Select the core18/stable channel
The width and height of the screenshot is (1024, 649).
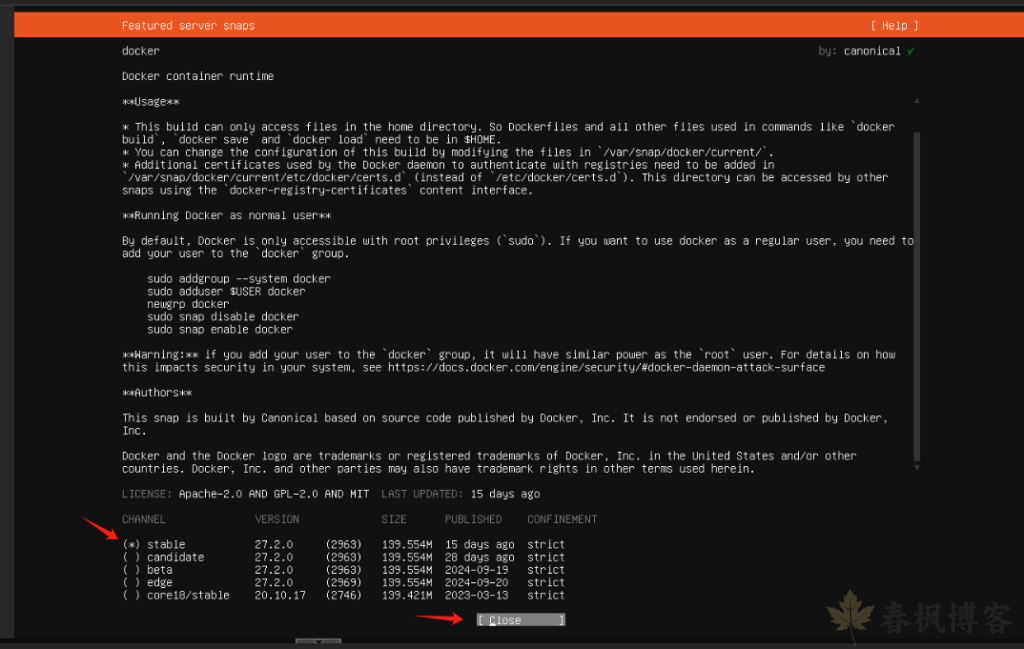point(131,595)
